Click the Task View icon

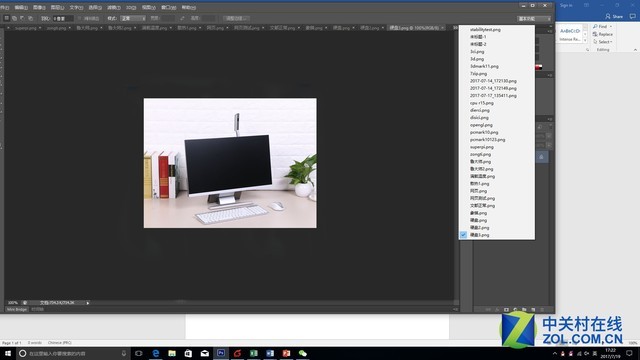(139, 353)
